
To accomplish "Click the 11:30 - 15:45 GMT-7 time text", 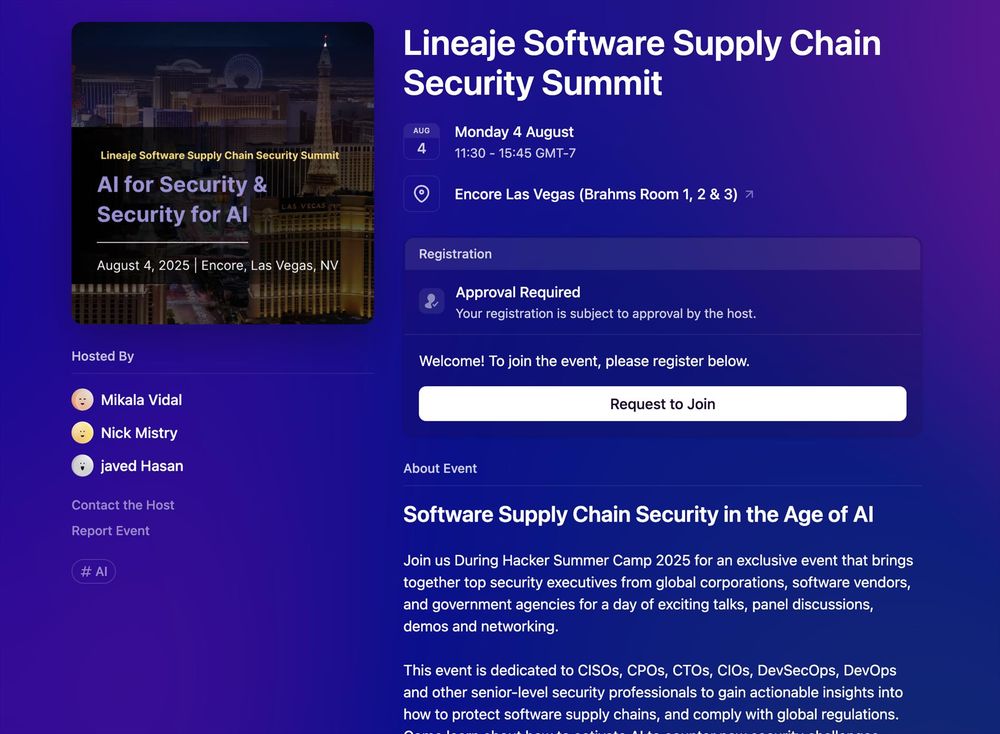I will (x=515, y=153).
